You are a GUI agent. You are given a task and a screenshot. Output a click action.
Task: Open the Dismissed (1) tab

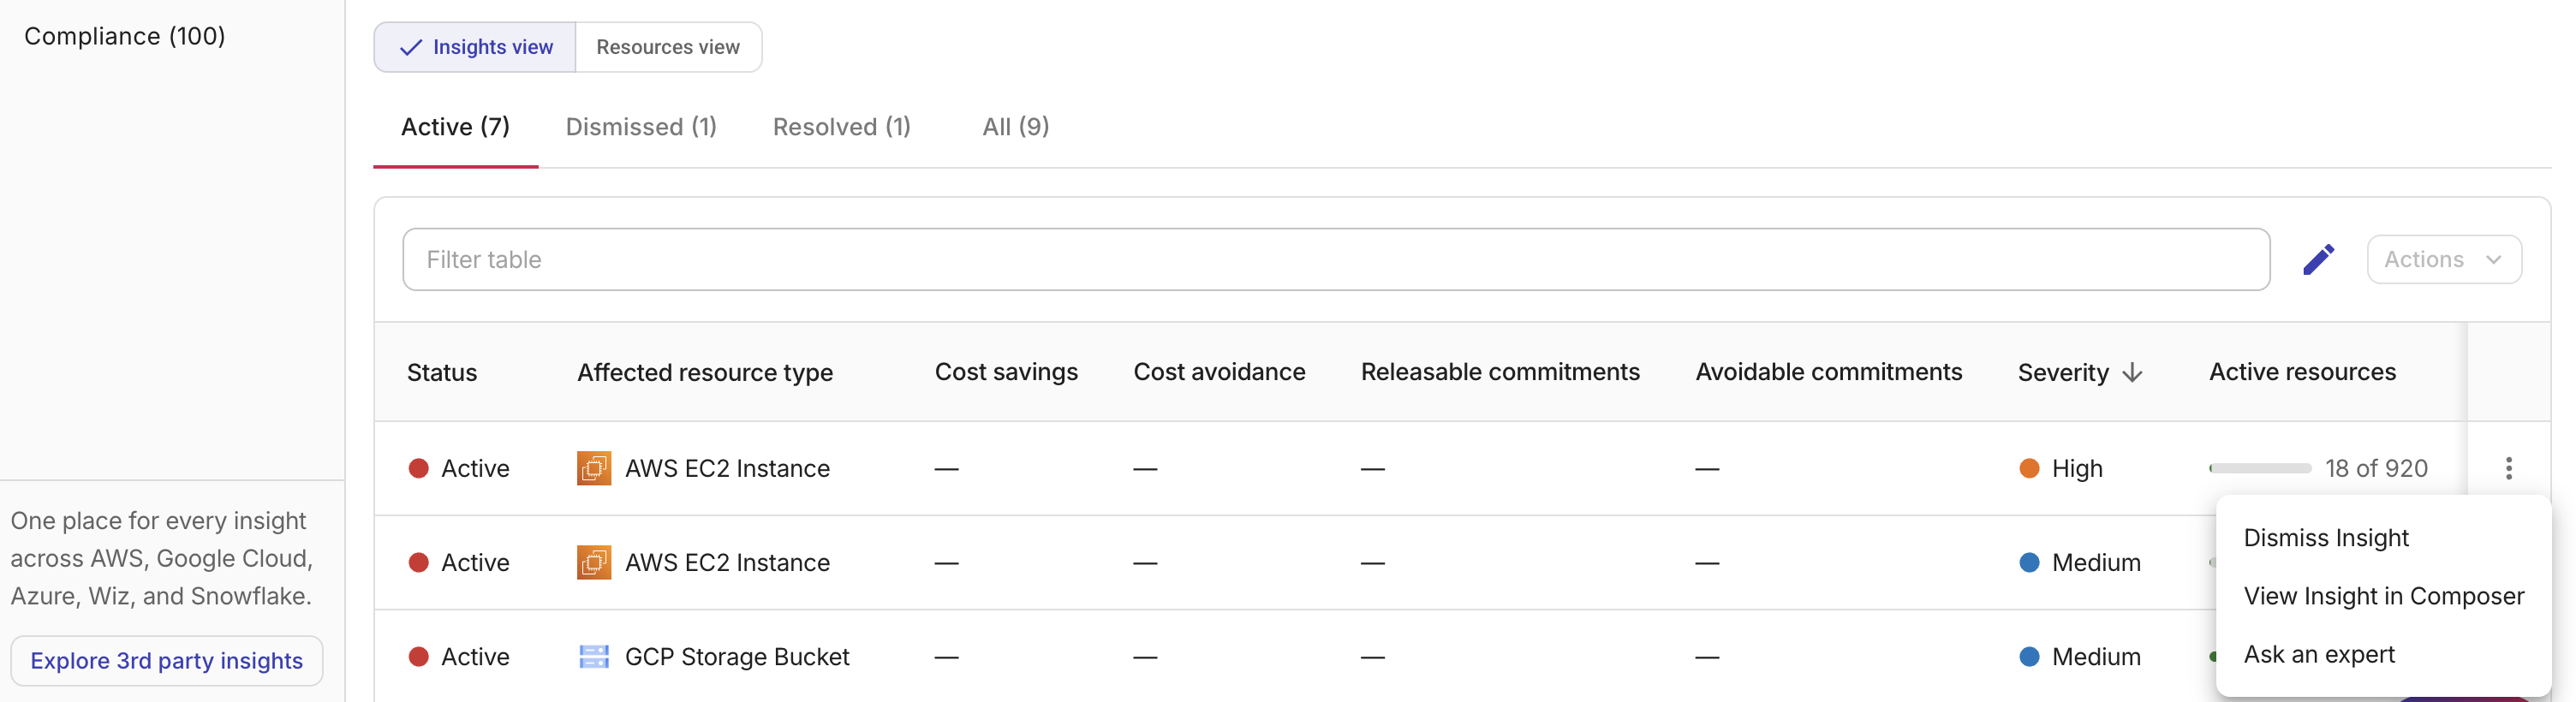tap(641, 127)
